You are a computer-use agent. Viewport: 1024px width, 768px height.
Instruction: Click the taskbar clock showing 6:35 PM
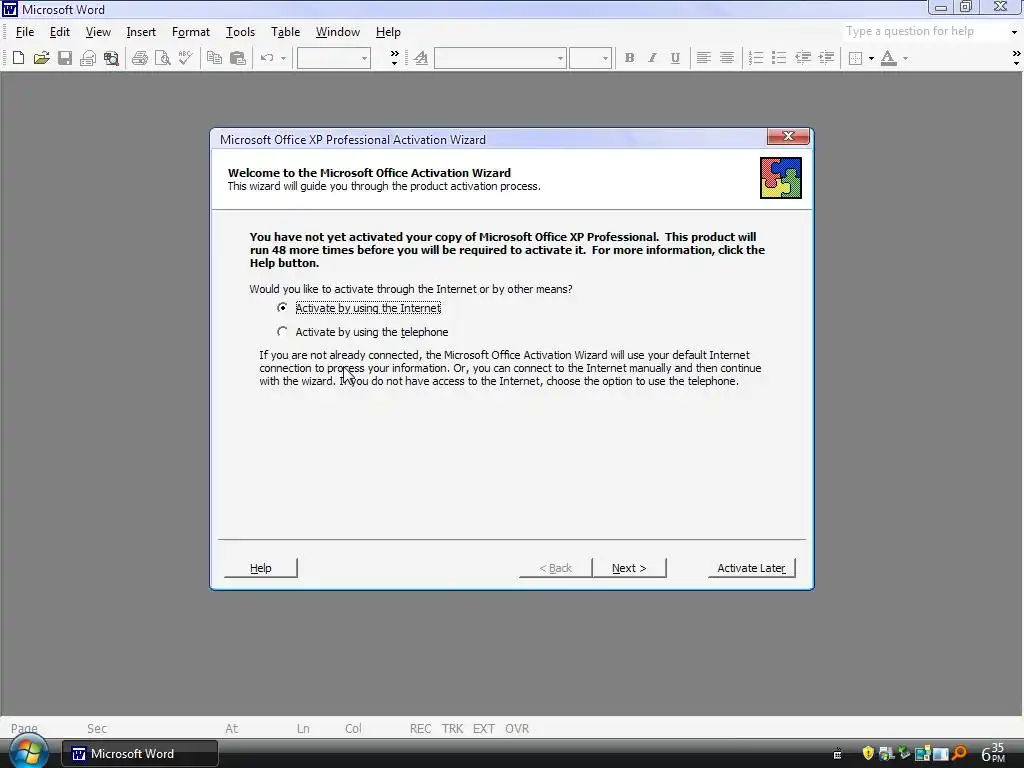pos(994,753)
